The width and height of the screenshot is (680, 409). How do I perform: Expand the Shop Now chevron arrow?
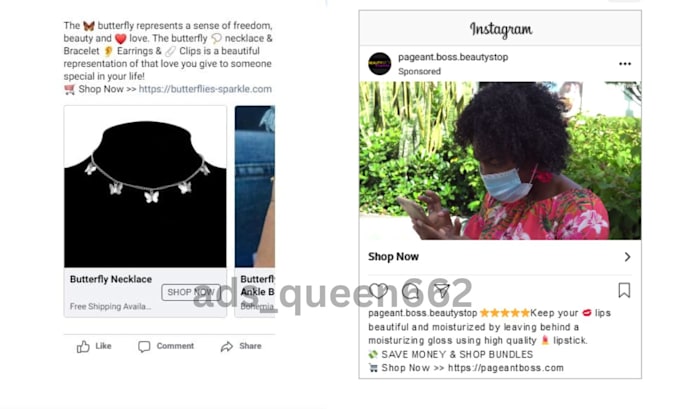point(628,257)
